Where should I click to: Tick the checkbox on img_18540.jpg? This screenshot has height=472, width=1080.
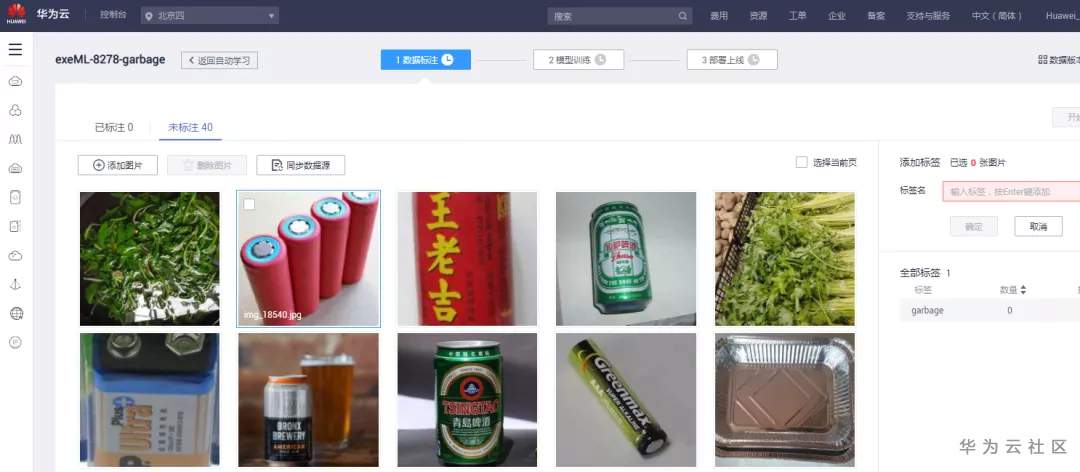coord(249,204)
